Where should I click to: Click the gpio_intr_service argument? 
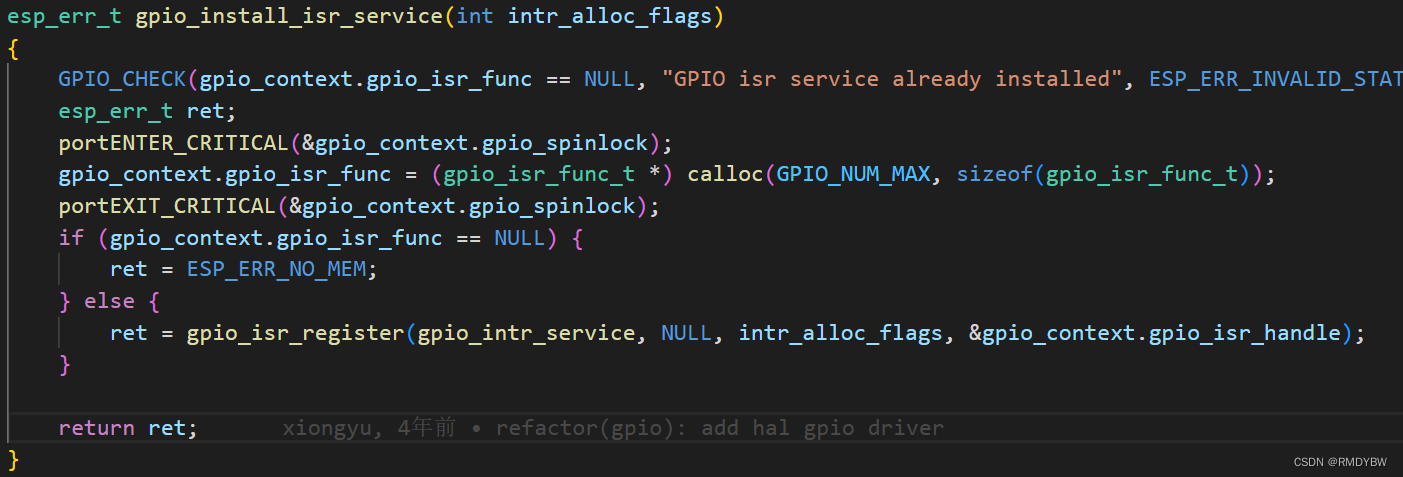coord(527,333)
